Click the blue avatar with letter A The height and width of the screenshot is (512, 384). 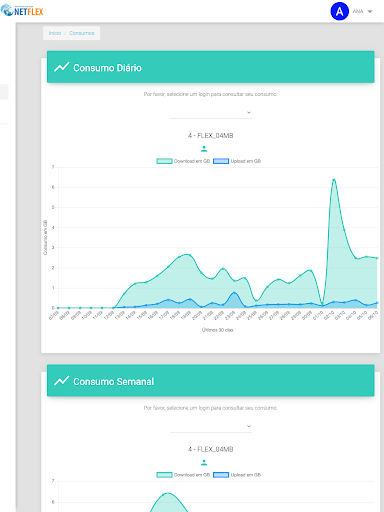339,11
